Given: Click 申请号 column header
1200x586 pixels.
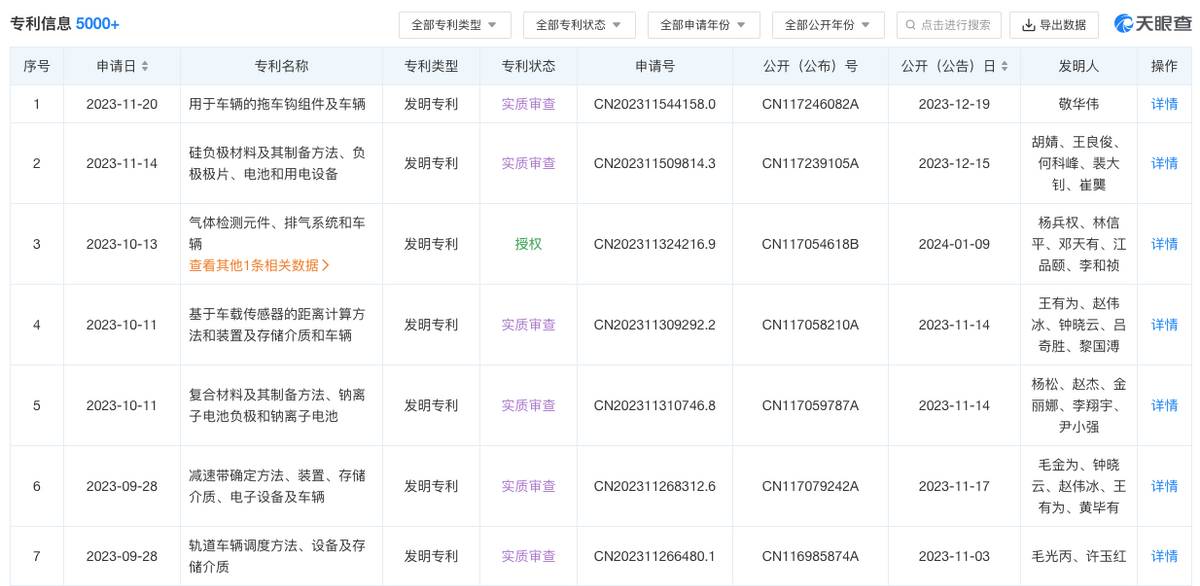Looking at the screenshot, I should pyautogui.click(x=655, y=66).
